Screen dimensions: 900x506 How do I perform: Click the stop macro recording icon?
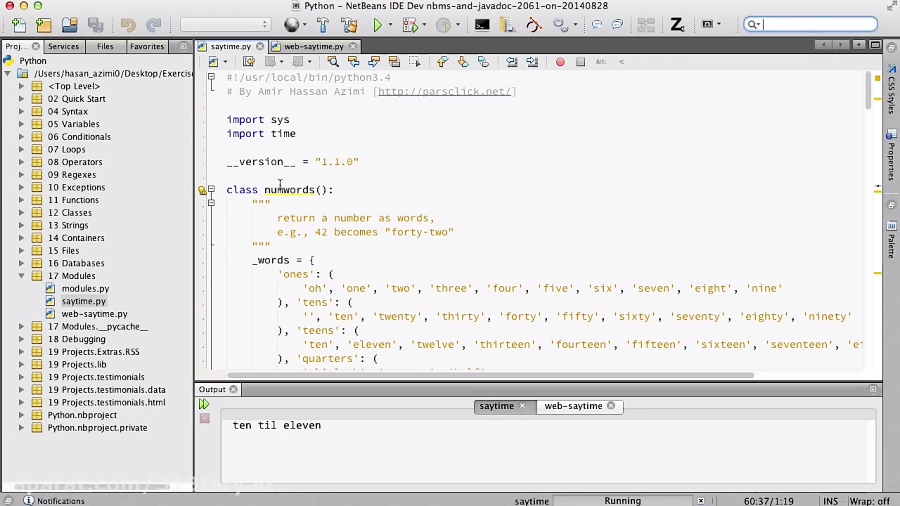tap(580, 62)
